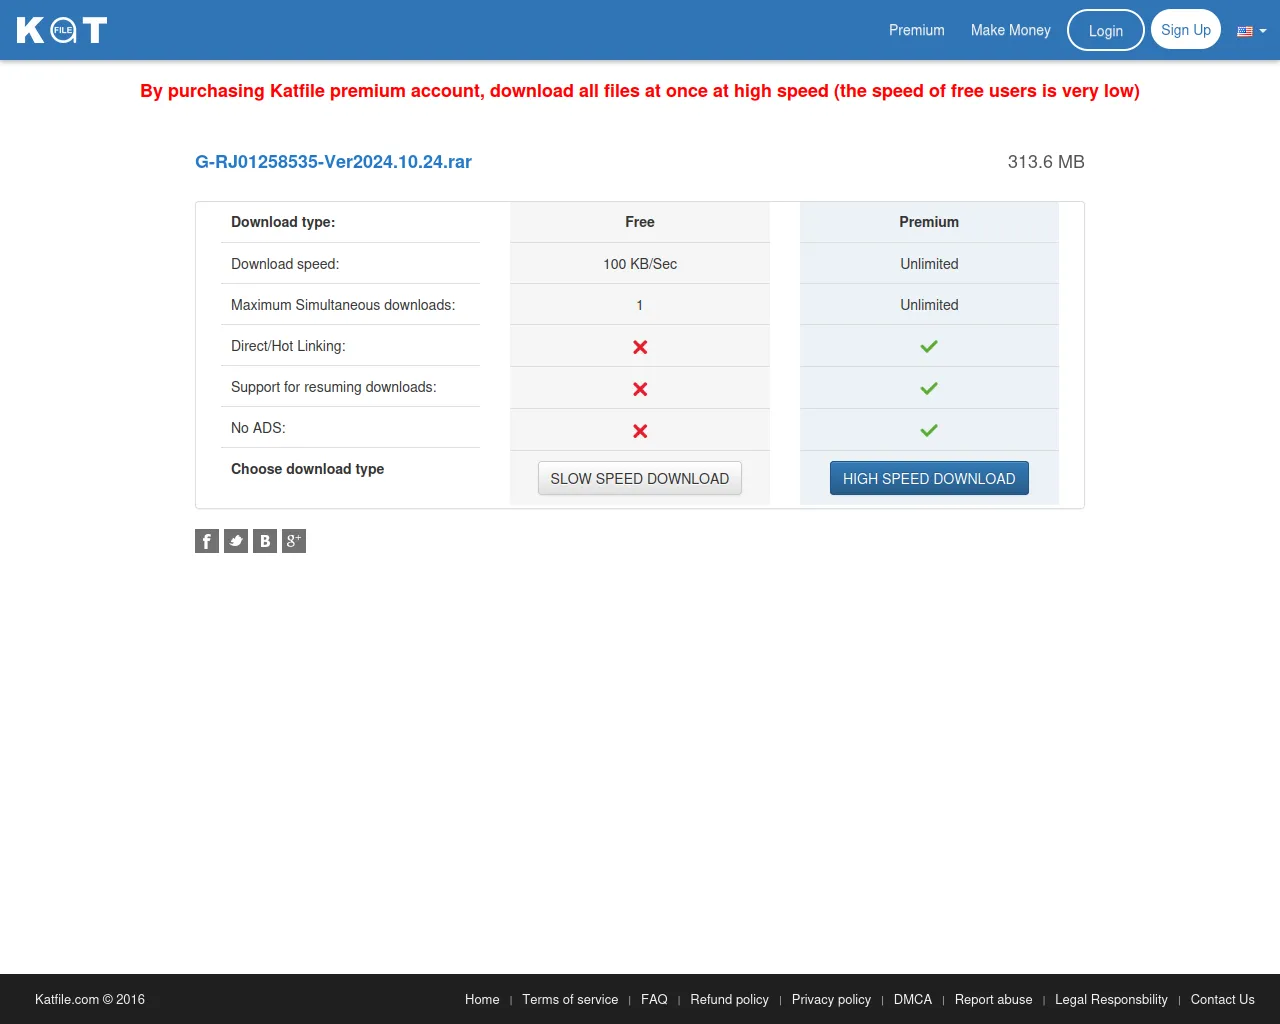Click Maximum Simultaneous downloads: label
Image resolution: width=1280 pixels, height=1024 pixels.
coord(343,305)
